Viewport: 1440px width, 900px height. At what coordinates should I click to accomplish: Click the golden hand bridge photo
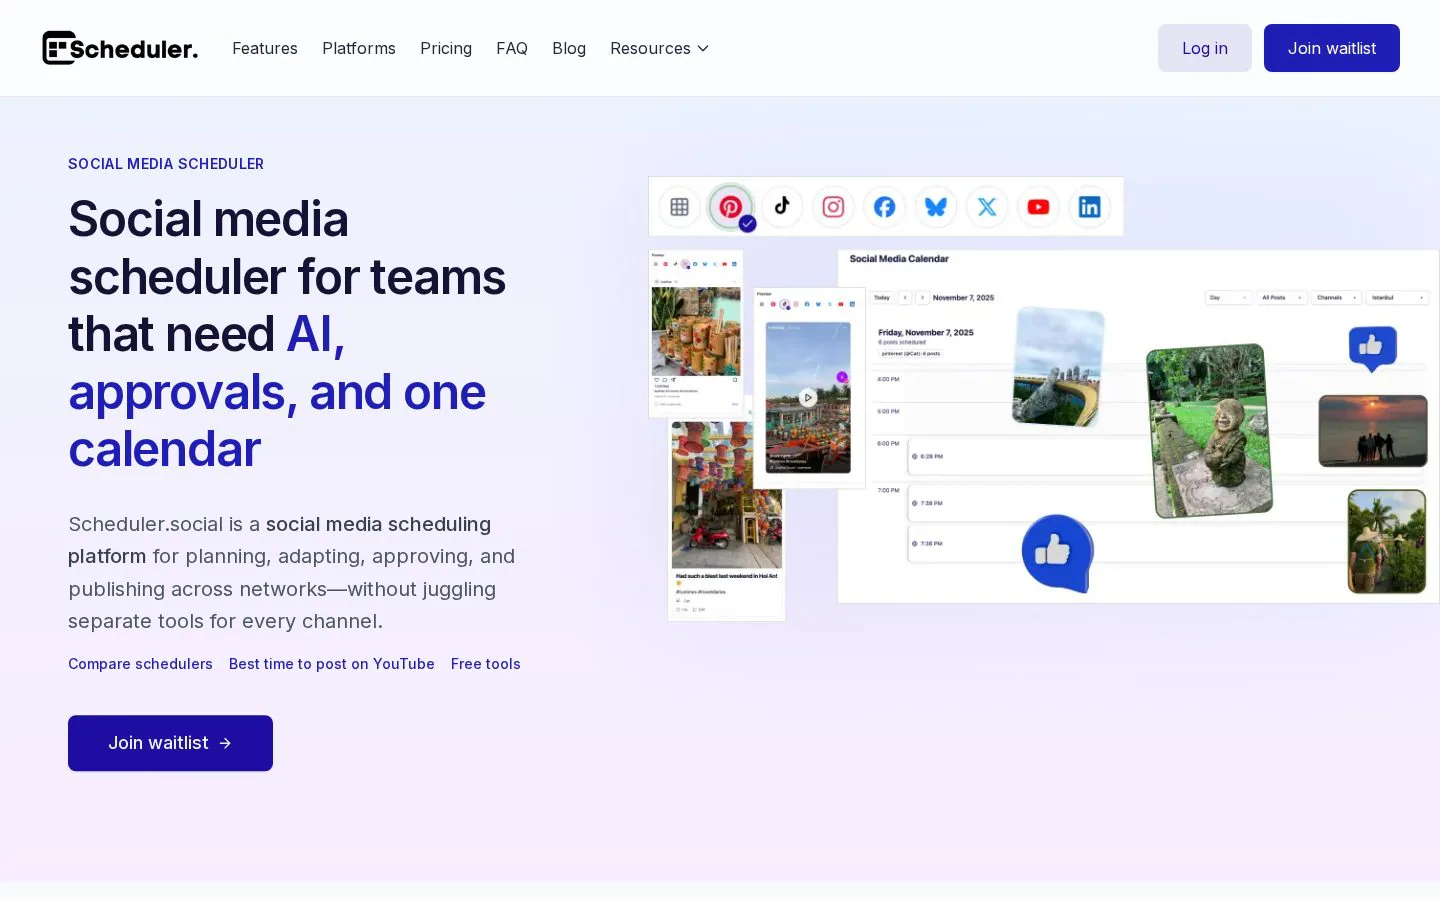coord(1058,367)
